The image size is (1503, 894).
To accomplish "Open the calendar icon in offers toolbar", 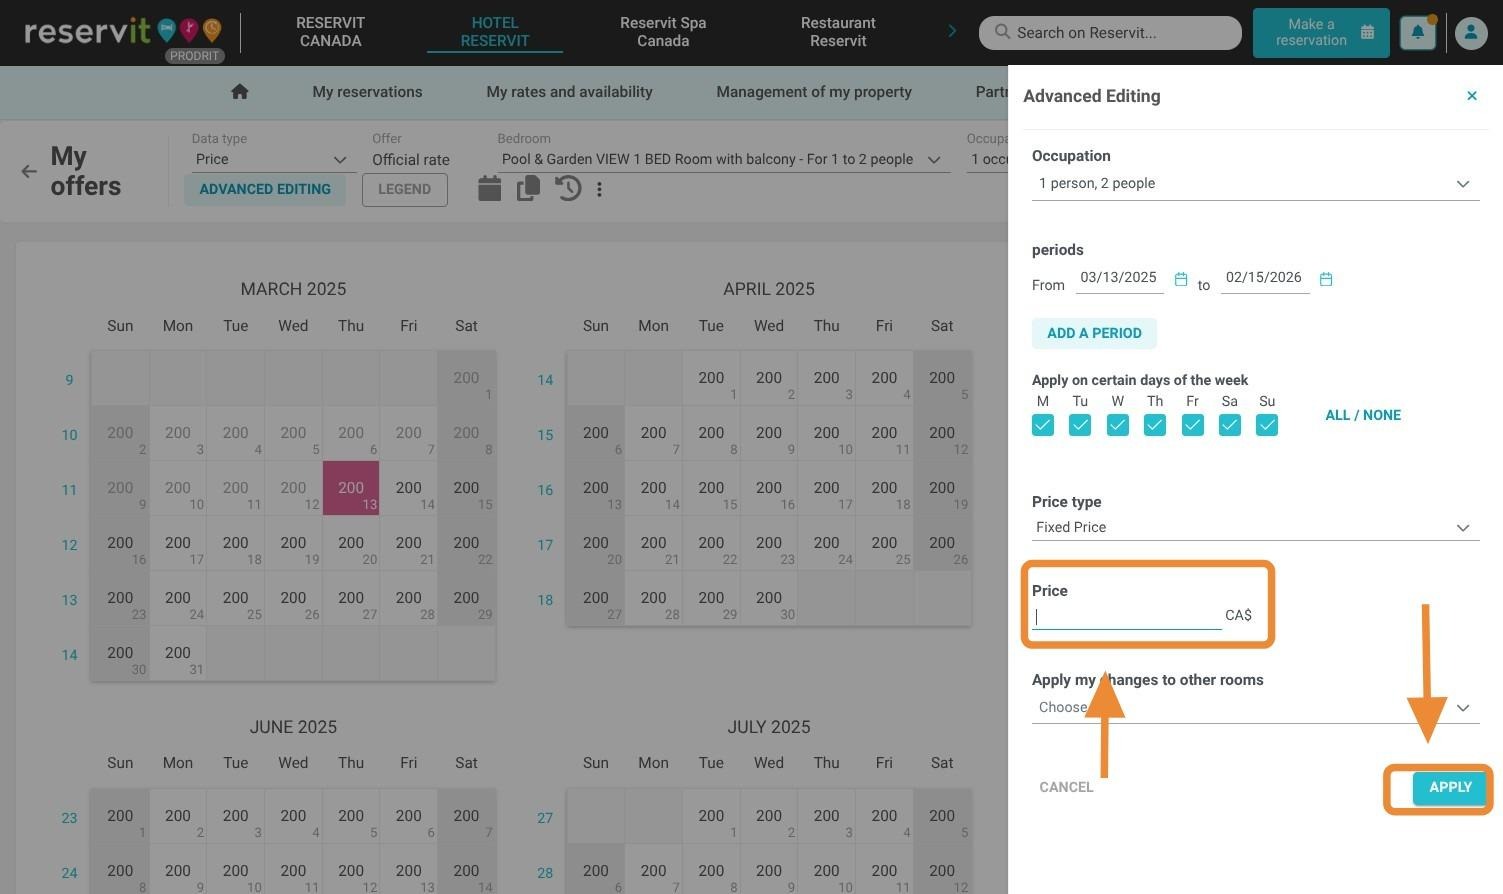I will 489,188.
